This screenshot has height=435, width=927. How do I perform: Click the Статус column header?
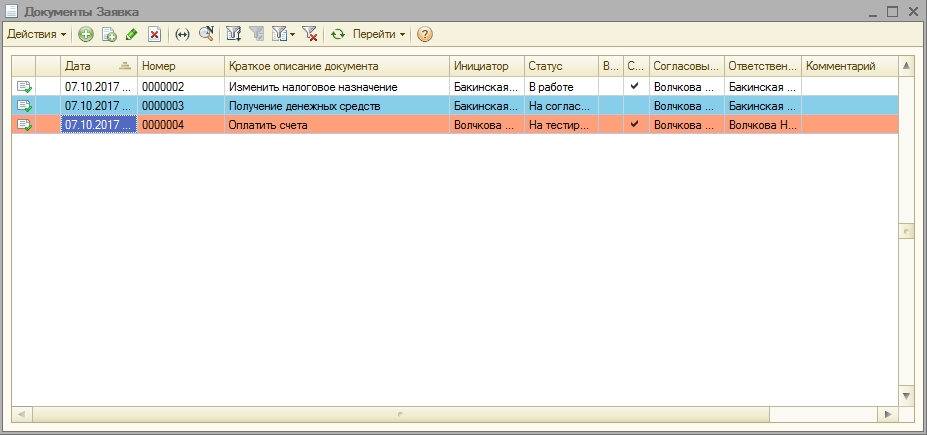point(560,66)
